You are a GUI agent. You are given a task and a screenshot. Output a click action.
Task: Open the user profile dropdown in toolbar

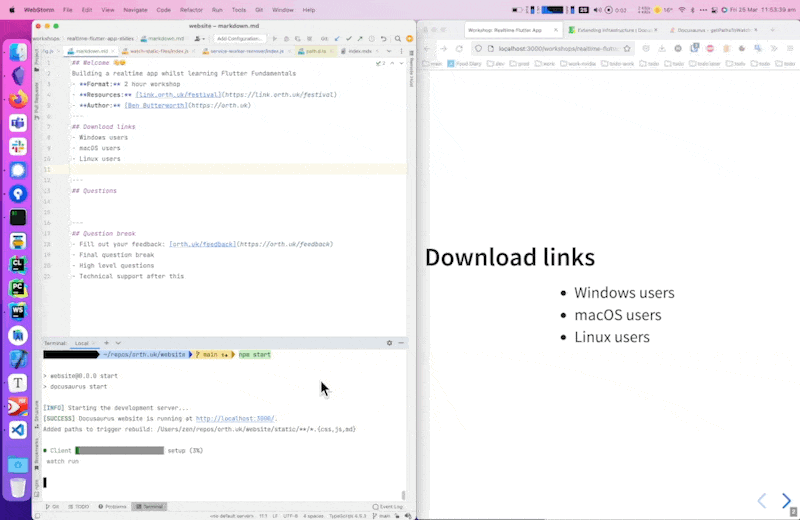199,39
